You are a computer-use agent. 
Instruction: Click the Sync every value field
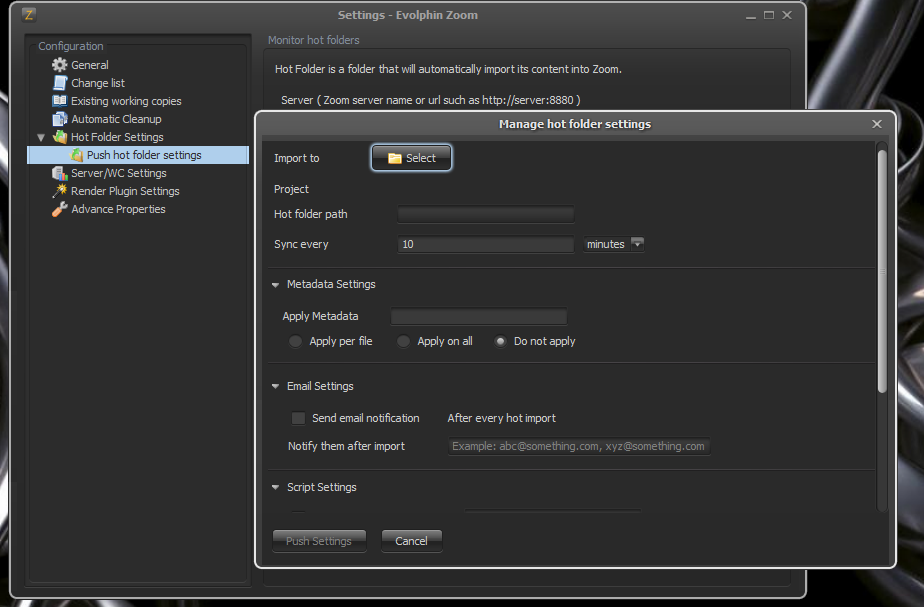click(486, 244)
